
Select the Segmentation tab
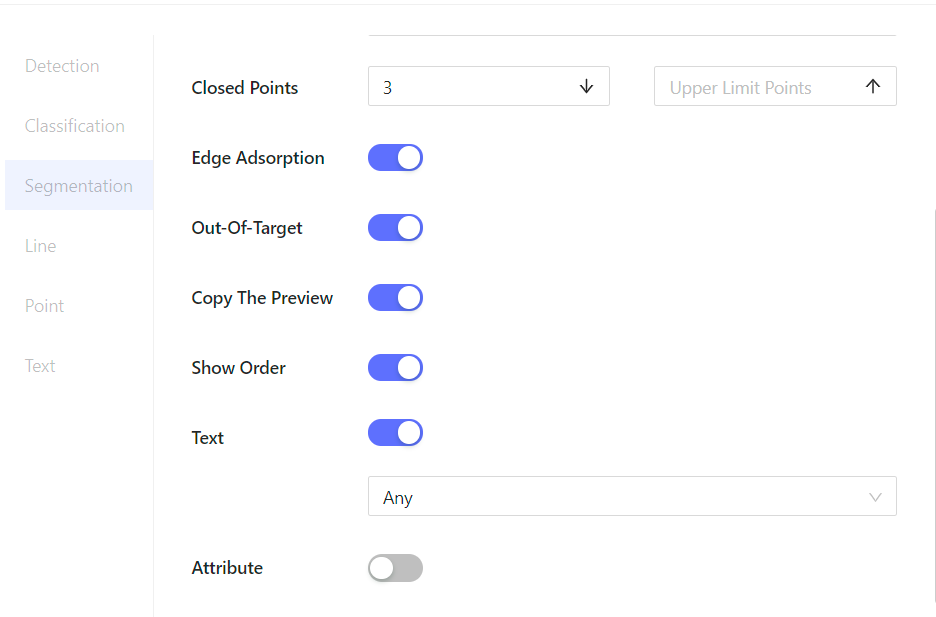click(79, 185)
